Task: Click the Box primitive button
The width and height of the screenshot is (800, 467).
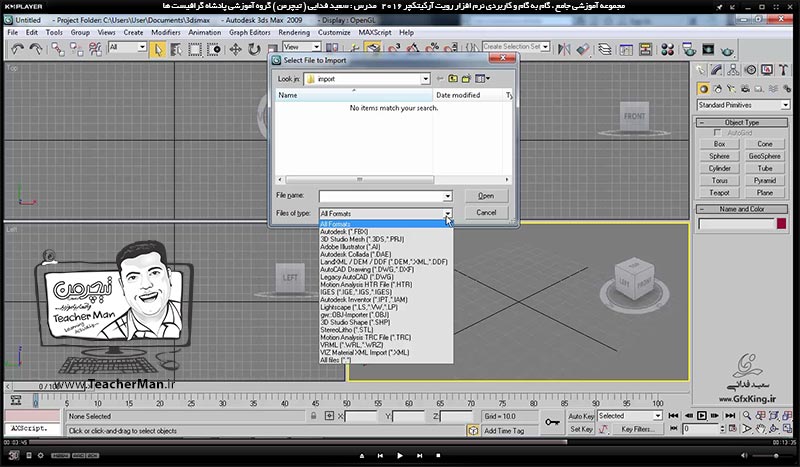Action: click(719, 144)
